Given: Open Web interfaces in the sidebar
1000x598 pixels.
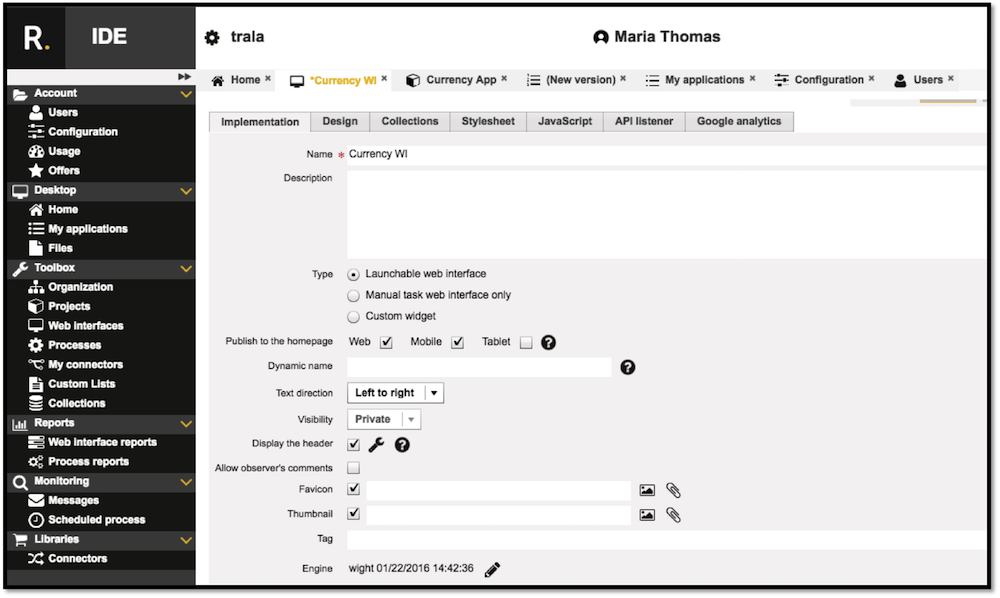Looking at the screenshot, I should (x=85, y=326).
